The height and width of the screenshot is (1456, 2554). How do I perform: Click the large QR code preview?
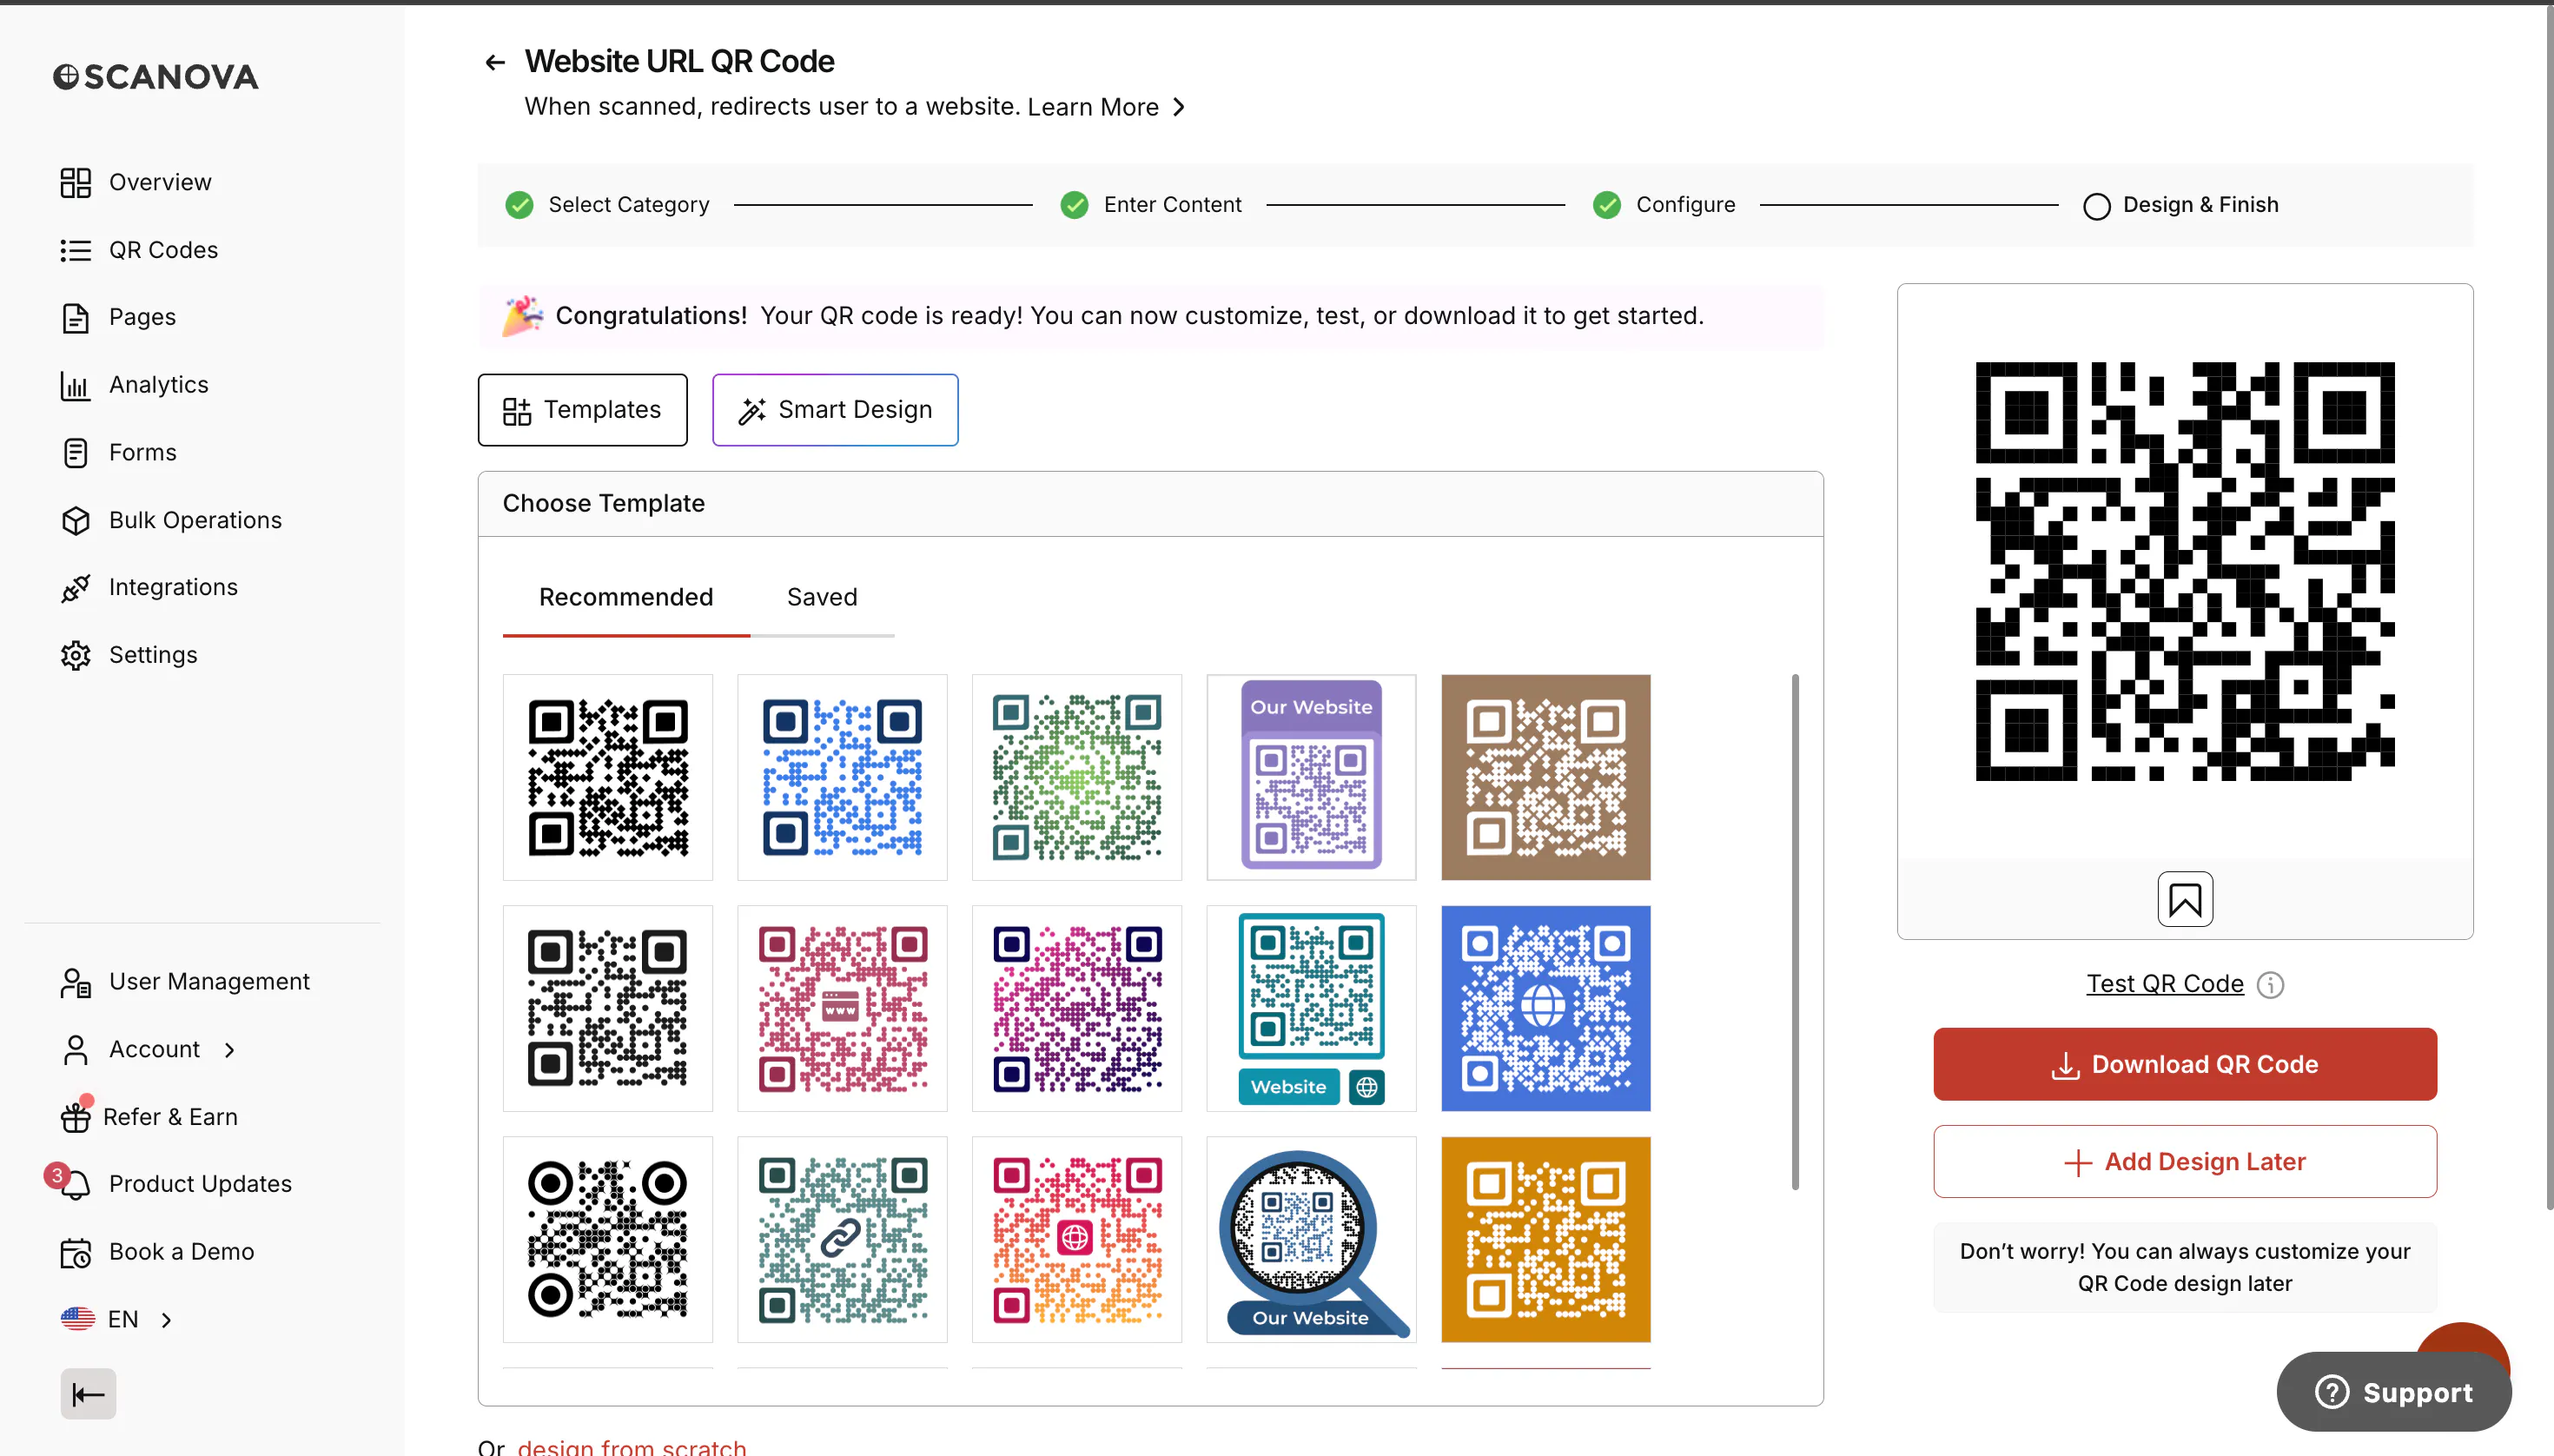coord(2184,571)
